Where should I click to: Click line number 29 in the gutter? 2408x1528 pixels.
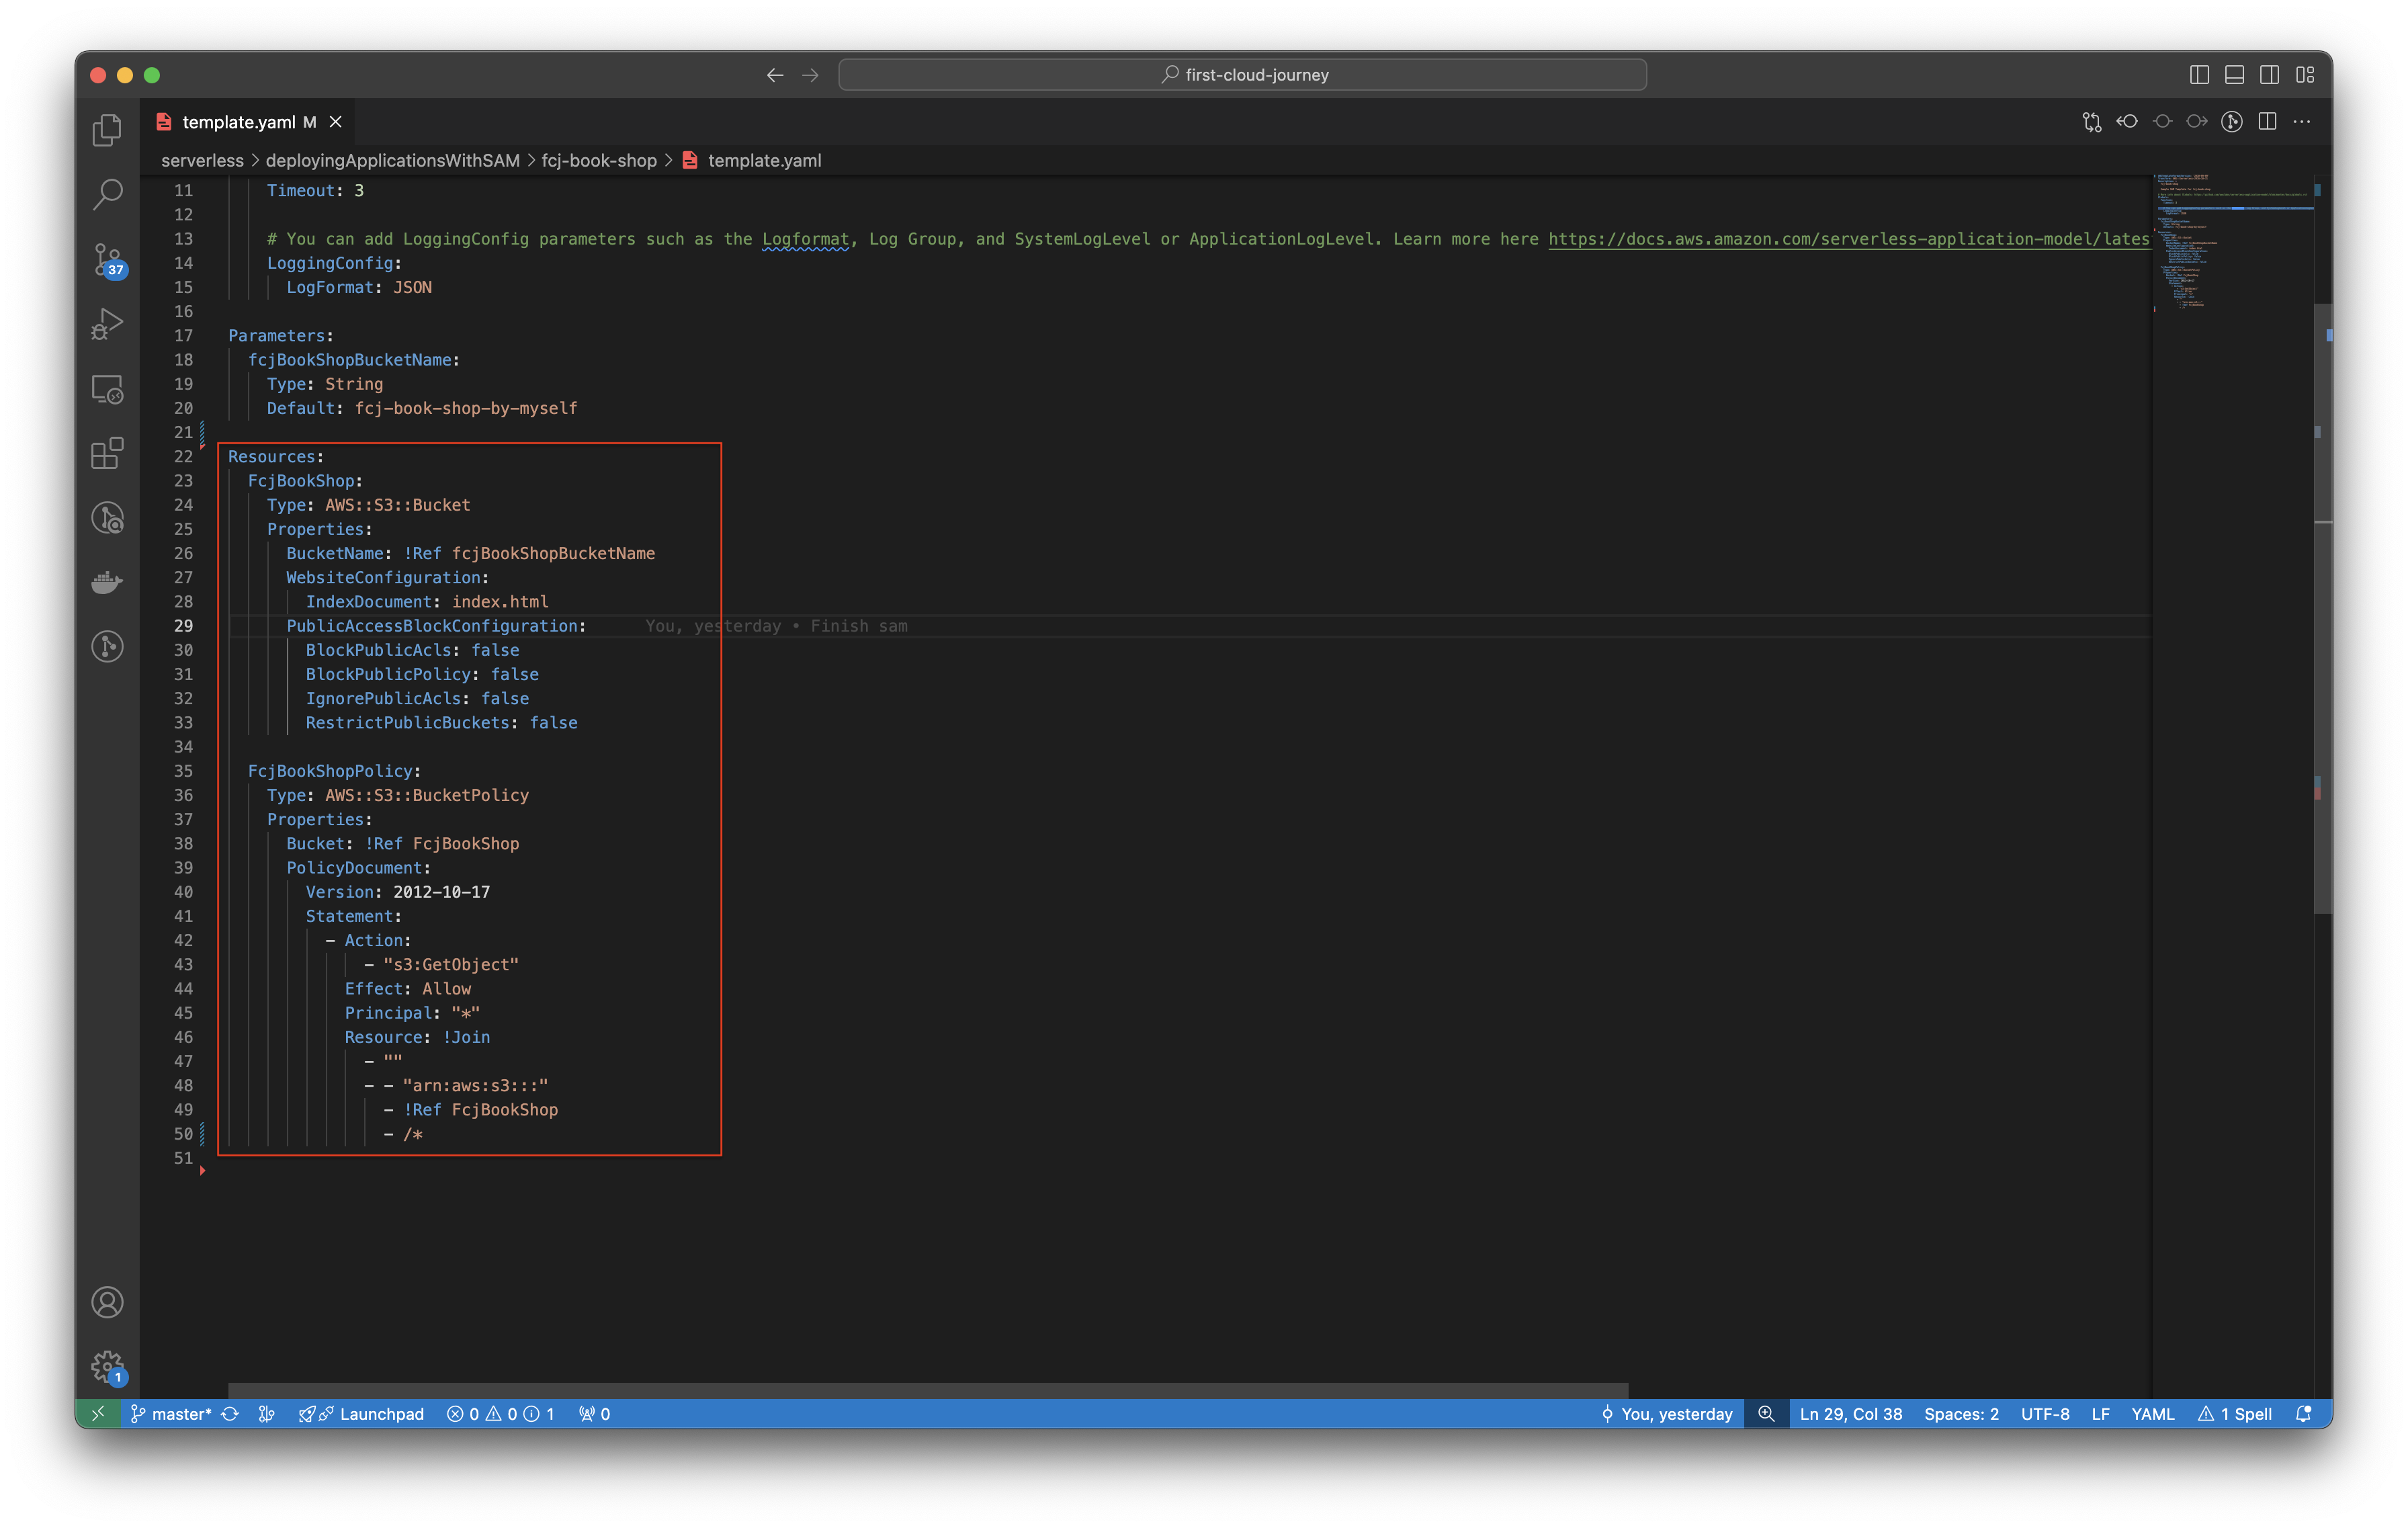[183, 626]
